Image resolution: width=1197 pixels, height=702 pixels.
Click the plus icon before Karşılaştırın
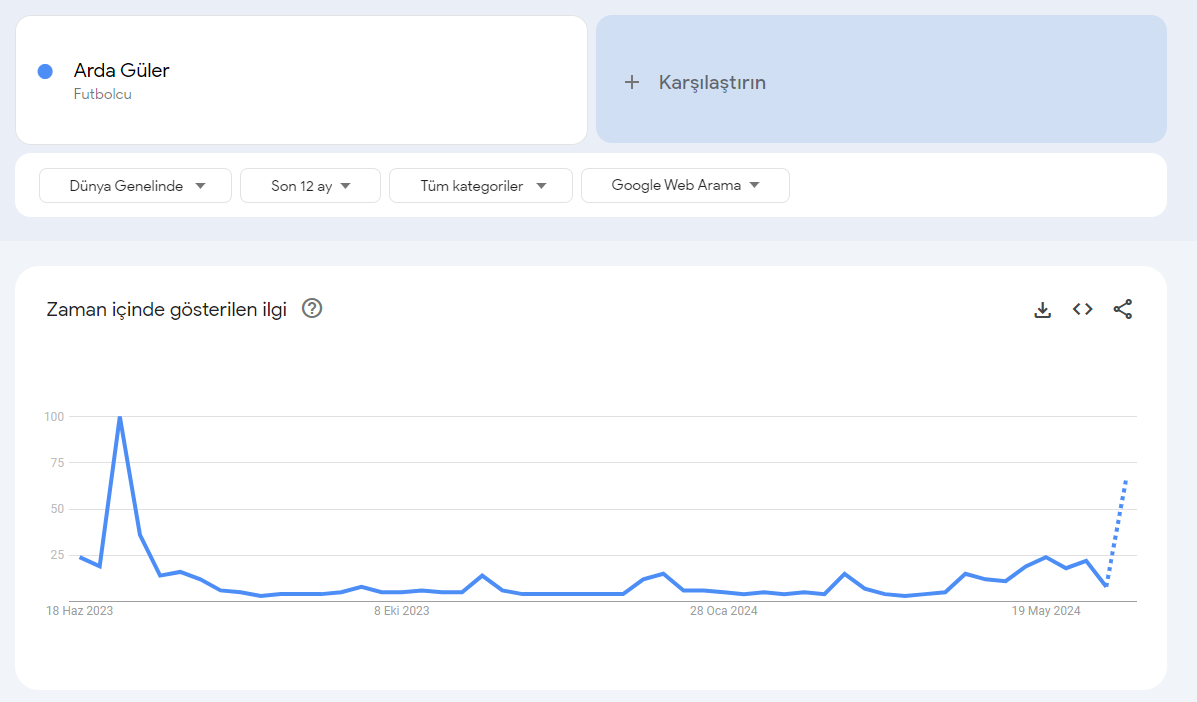pos(631,82)
